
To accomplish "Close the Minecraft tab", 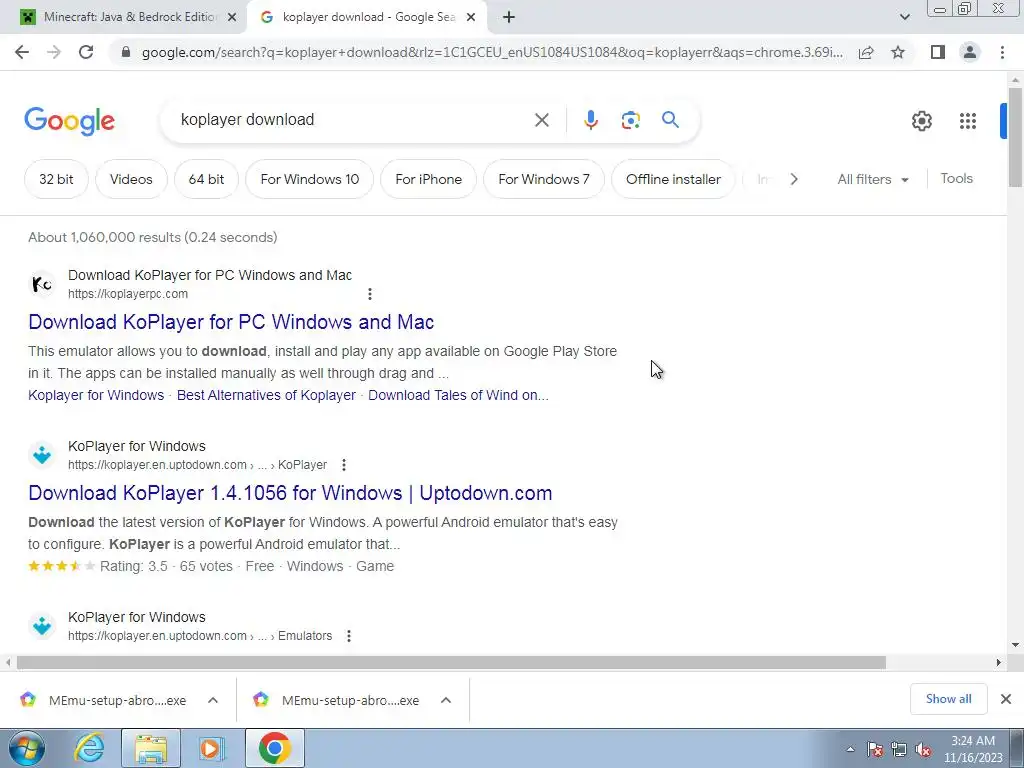I will pos(232,17).
